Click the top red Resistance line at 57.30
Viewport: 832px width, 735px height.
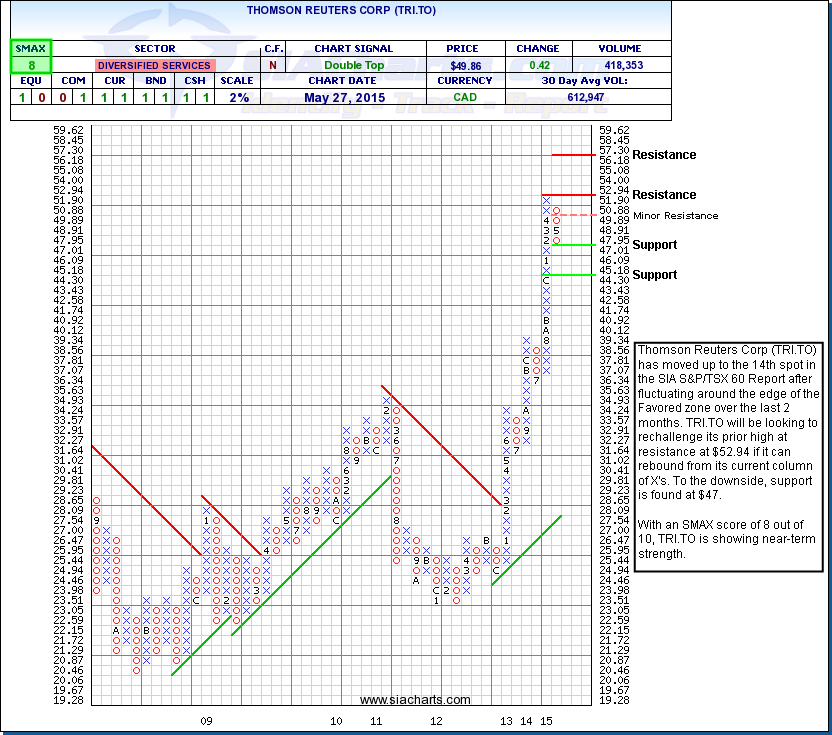pyautogui.click(x=574, y=155)
